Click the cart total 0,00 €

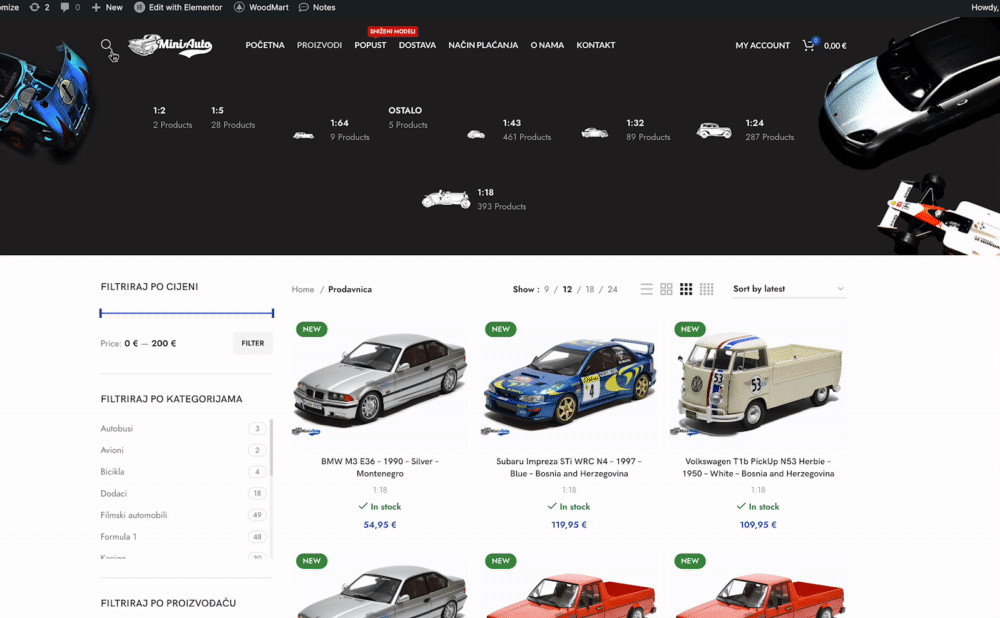(x=835, y=46)
